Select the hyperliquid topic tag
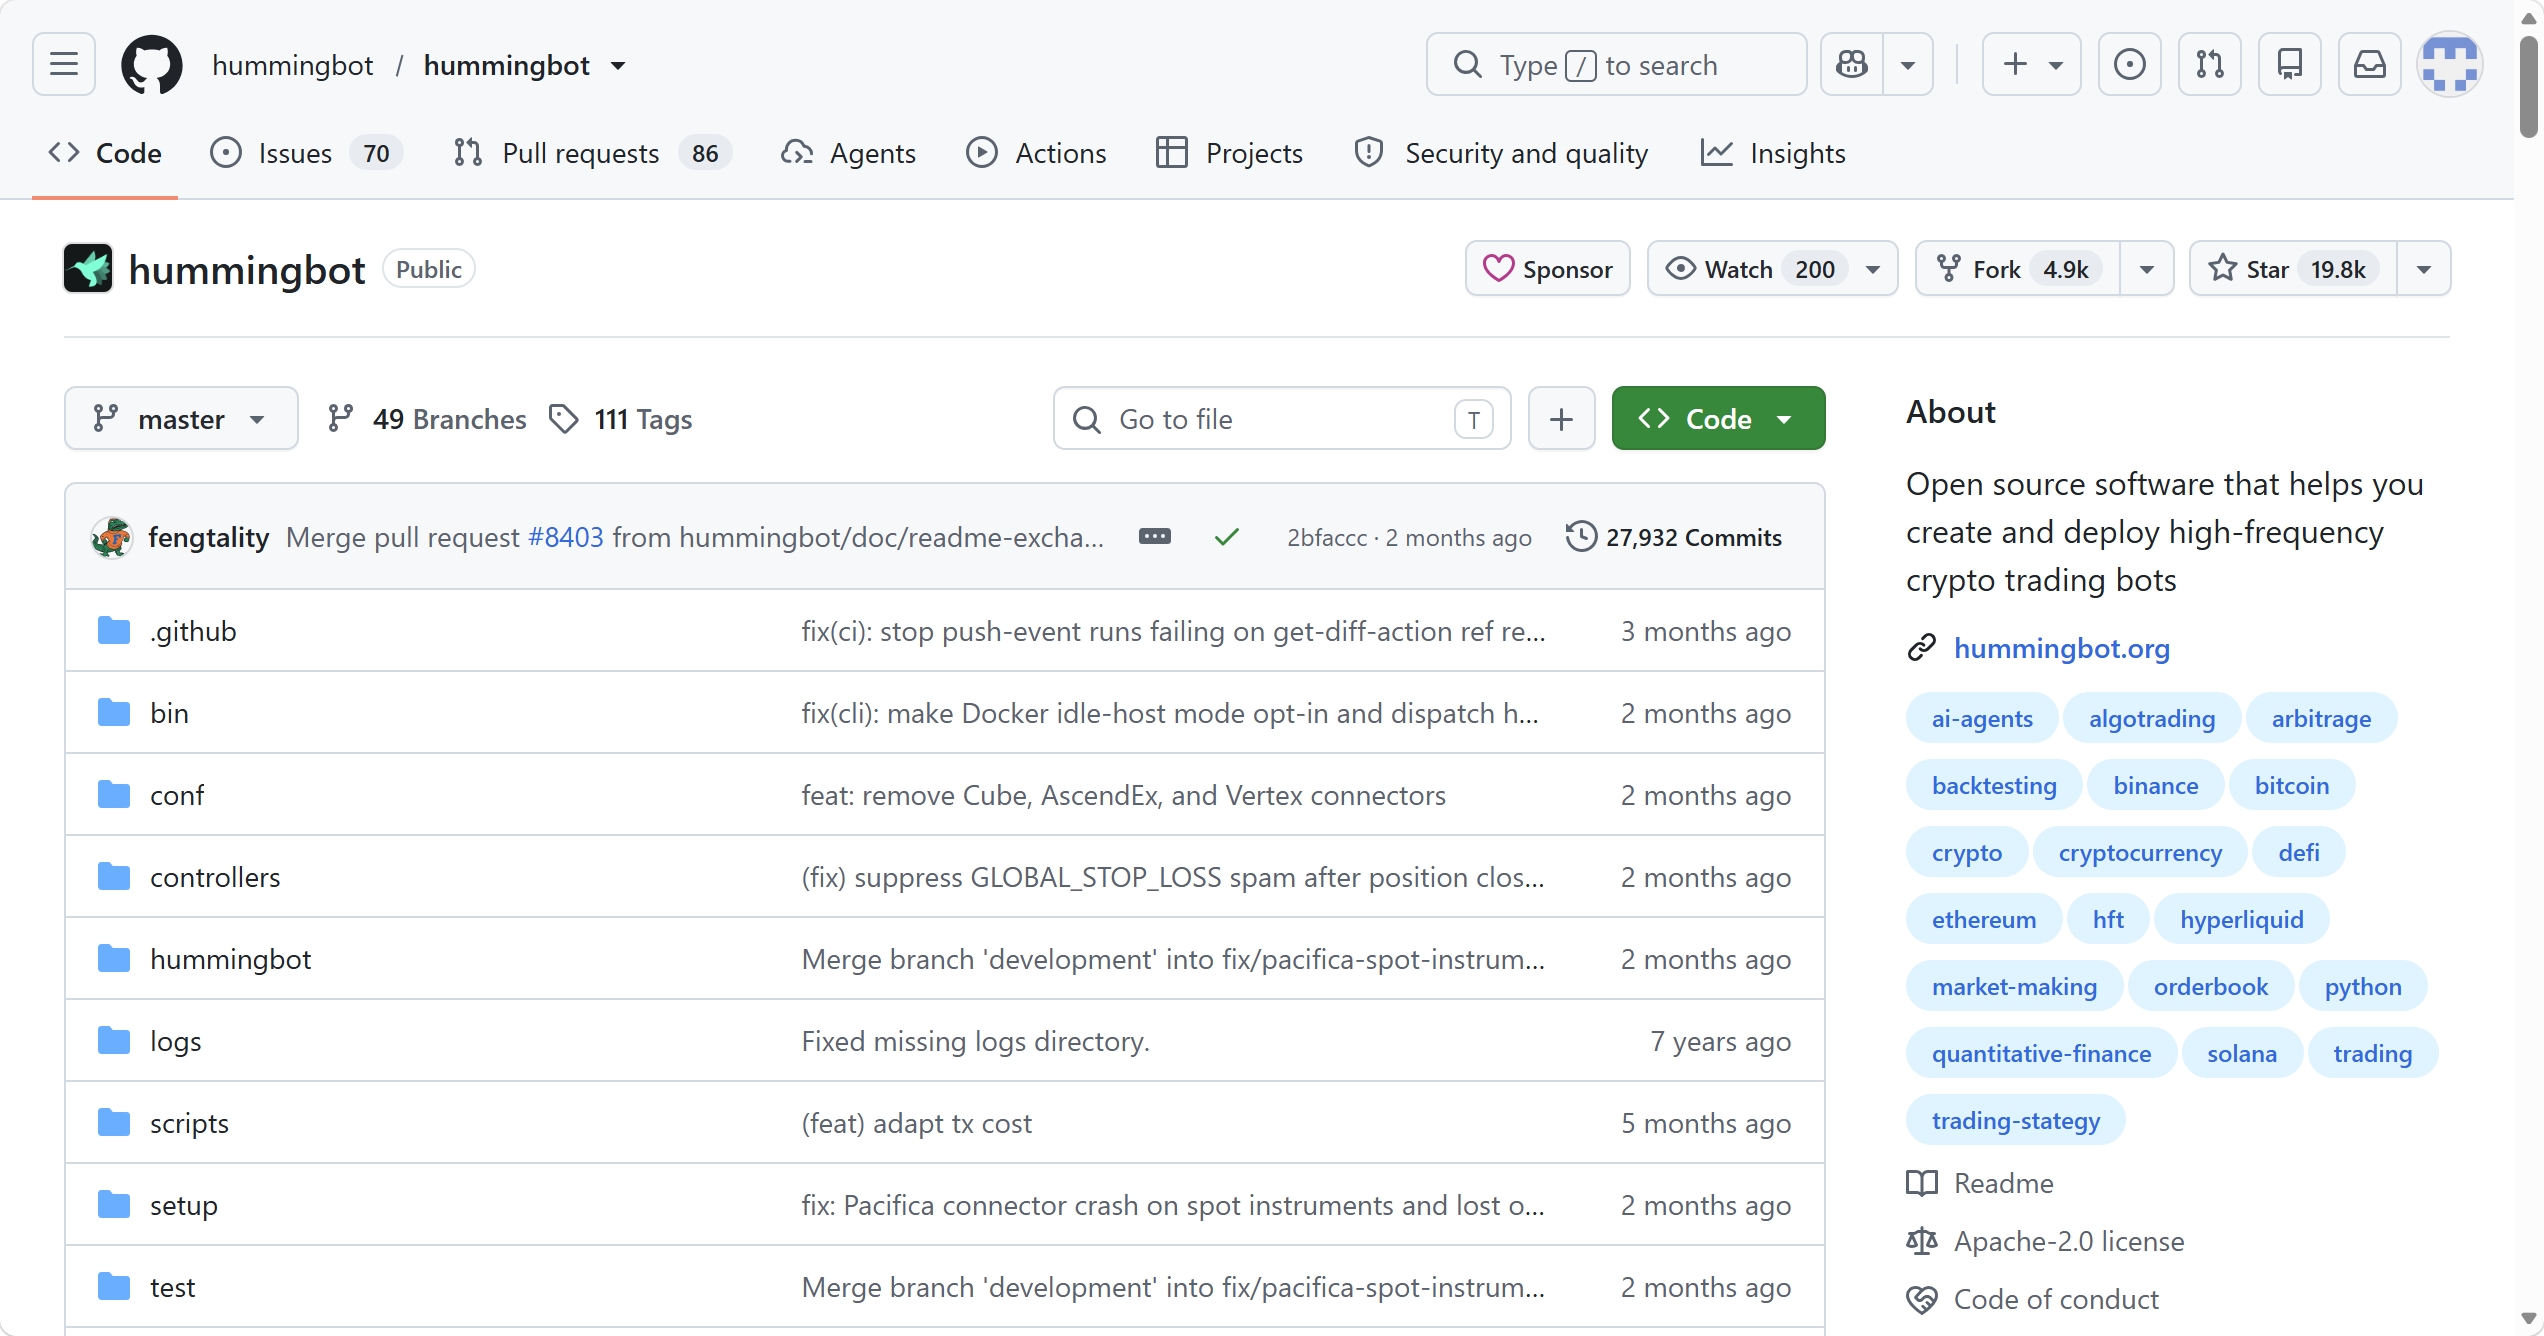2544x1336 pixels. [x=2242, y=919]
